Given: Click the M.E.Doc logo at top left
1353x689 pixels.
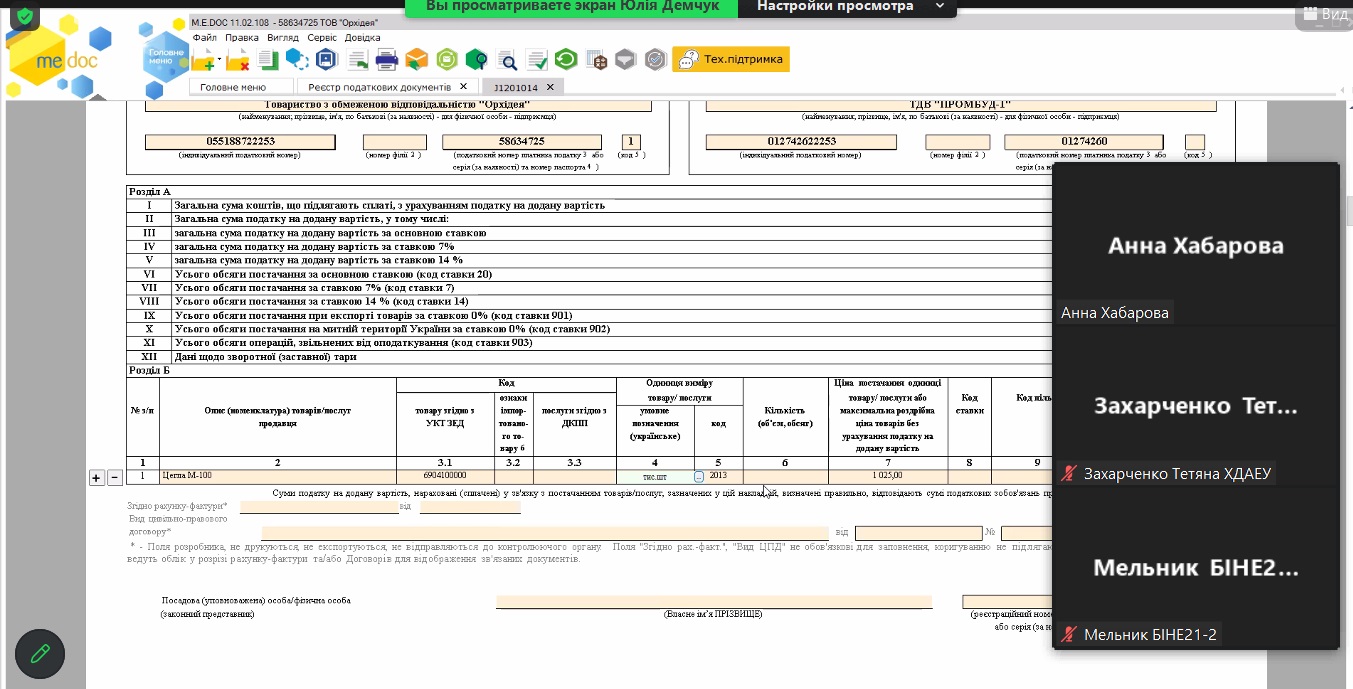Looking at the screenshot, I should [x=60, y=58].
